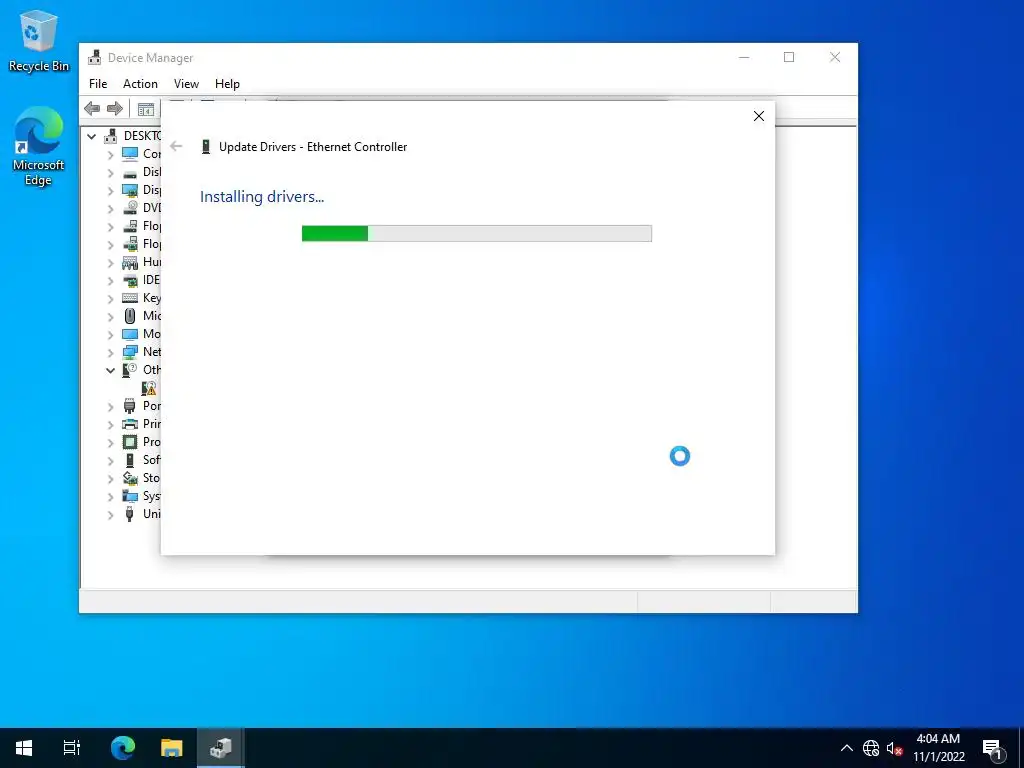The height and width of the screenshot is (768, 1024).
Task: Click the back arrow in Update Drivers dialog
Action: [176, 146]
